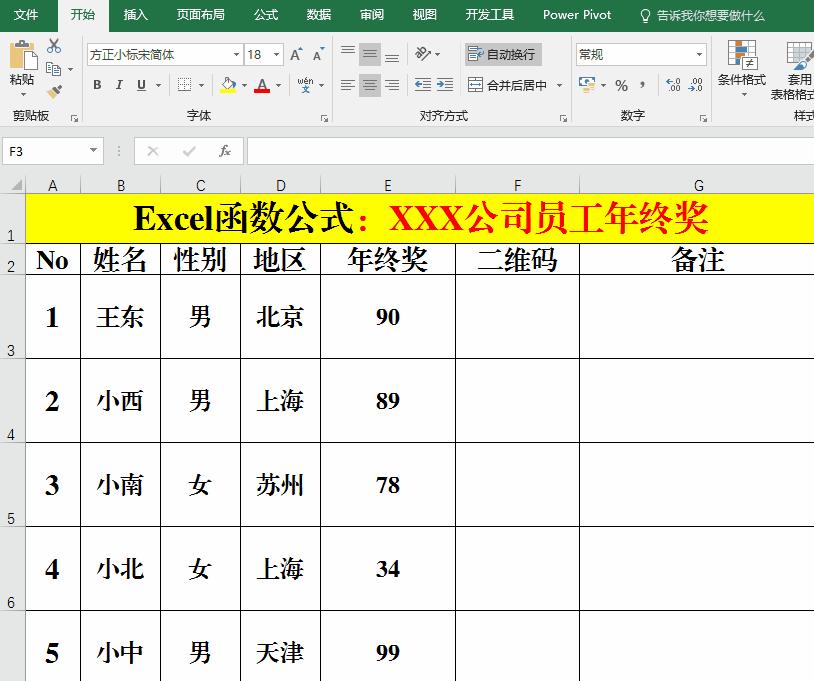Switch to 视图 View tab

(425, 15)
